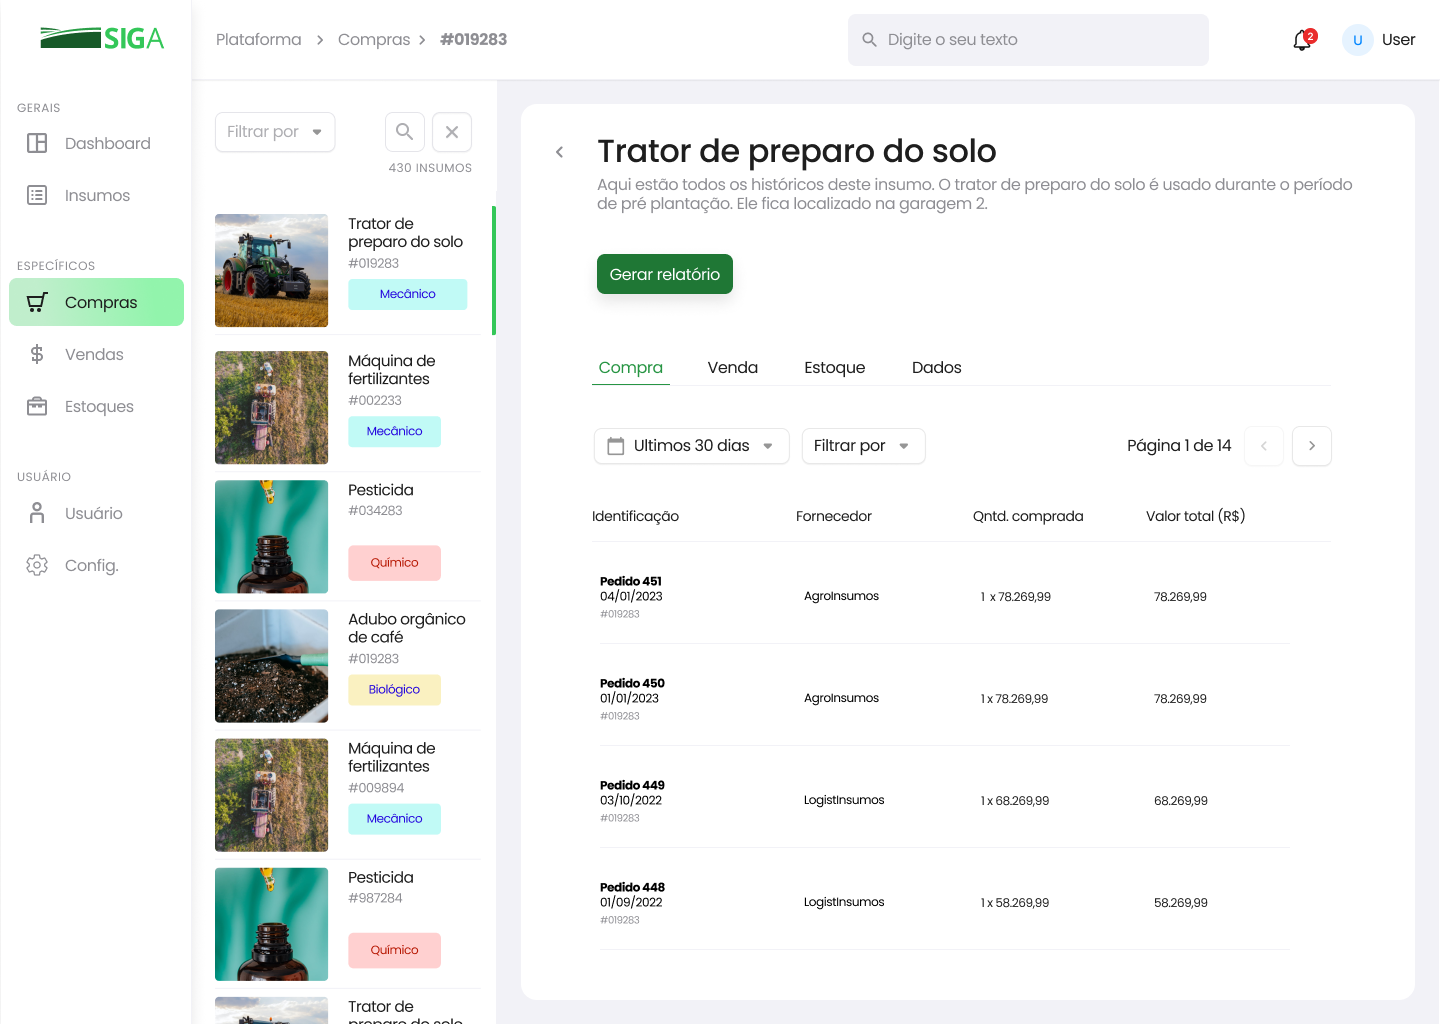1440x1024 pixels.
Task: Click the user avatar icon
Action: (x=1357, y=40)
